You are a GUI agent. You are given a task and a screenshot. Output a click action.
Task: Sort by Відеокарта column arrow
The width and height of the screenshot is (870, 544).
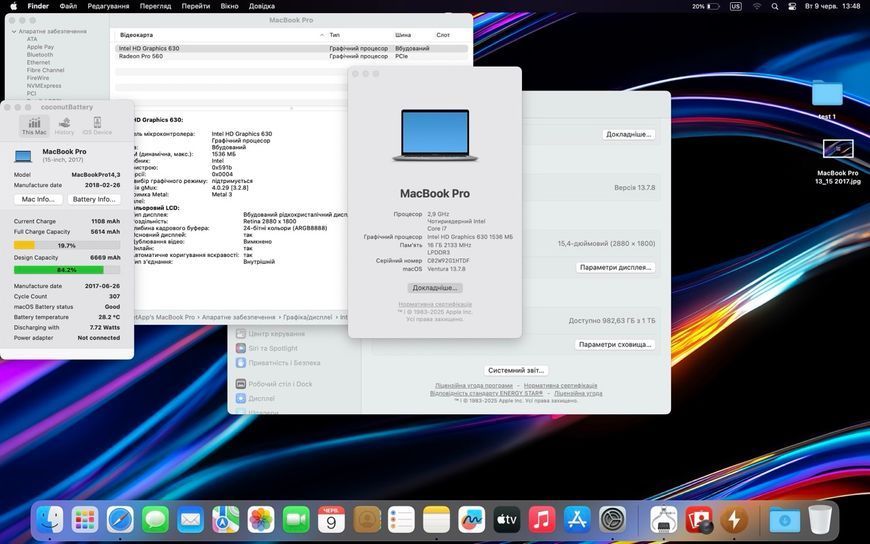pyautogui.click(x=322, y=35)
